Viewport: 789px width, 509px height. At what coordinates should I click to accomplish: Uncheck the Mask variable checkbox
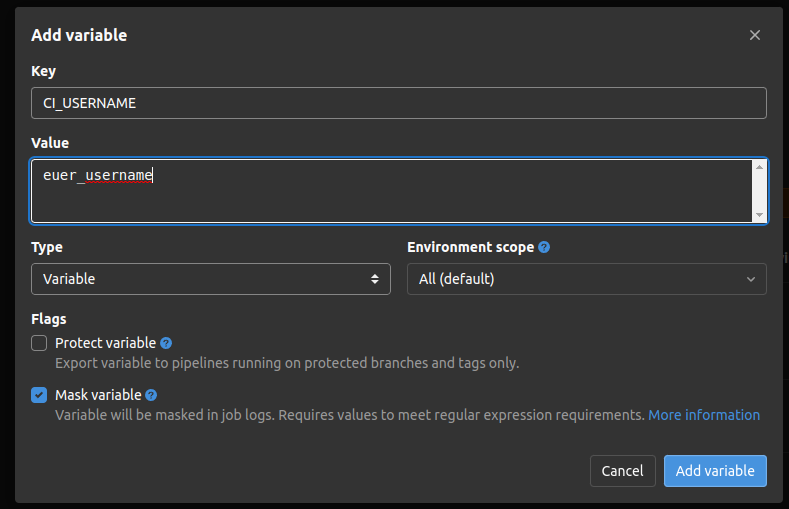pos(39,395)
